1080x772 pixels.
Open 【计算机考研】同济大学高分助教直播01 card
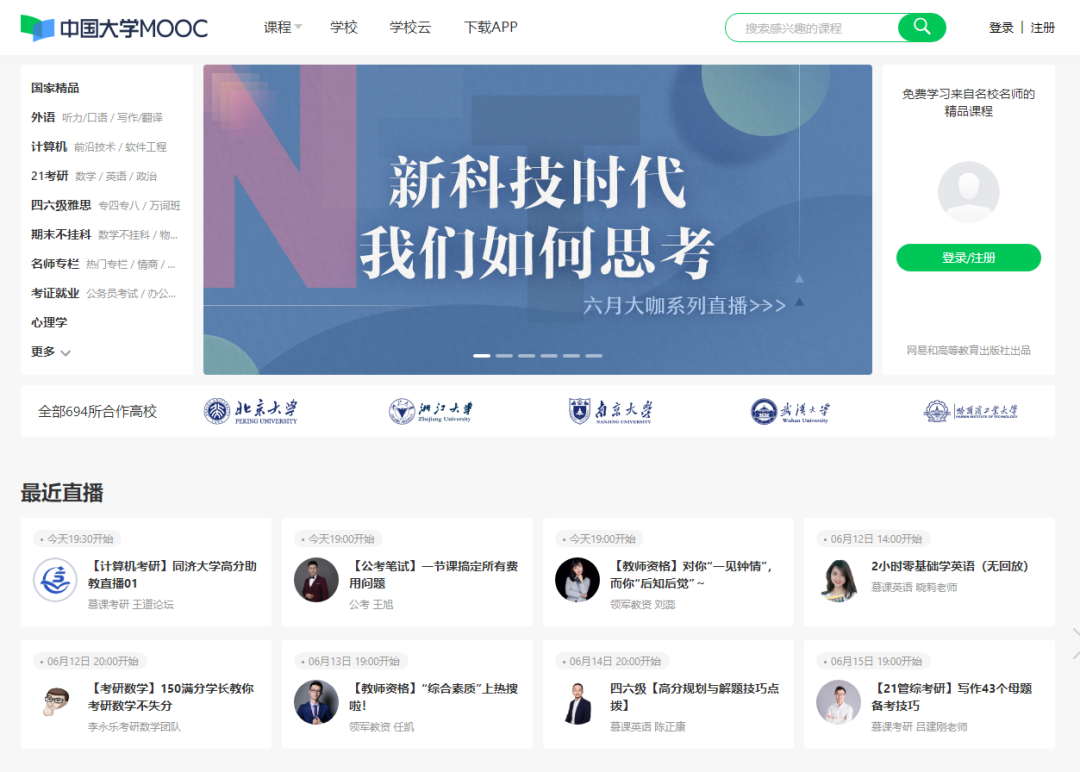tap(146, 572)
